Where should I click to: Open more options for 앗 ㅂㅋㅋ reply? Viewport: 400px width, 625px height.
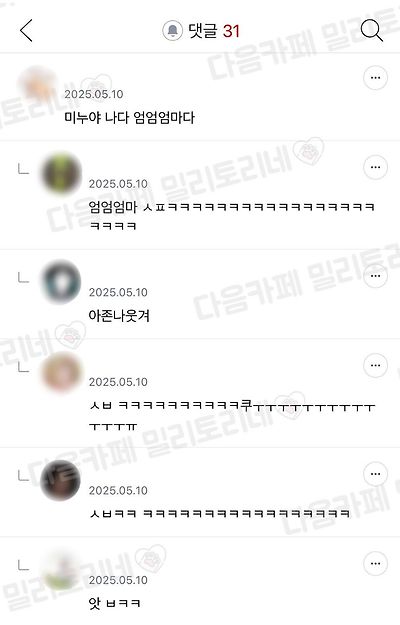375,564
